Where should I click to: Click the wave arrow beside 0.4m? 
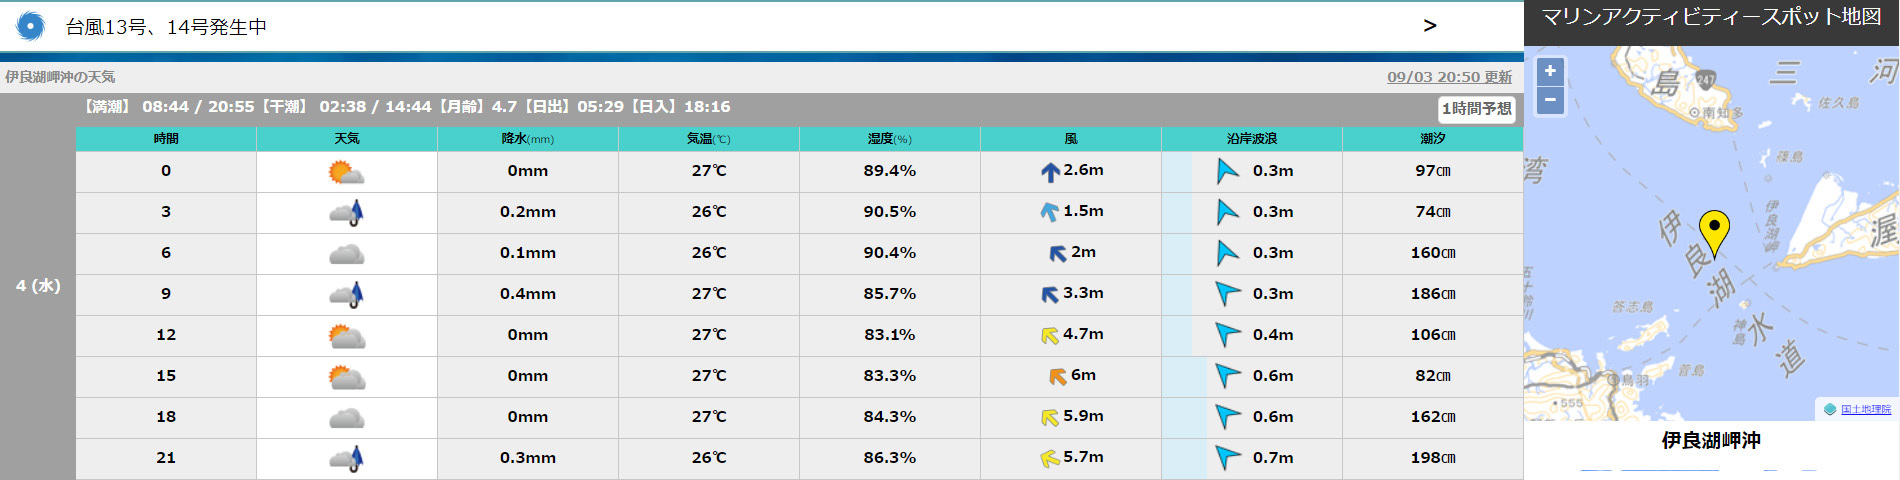click(1227, 335)
